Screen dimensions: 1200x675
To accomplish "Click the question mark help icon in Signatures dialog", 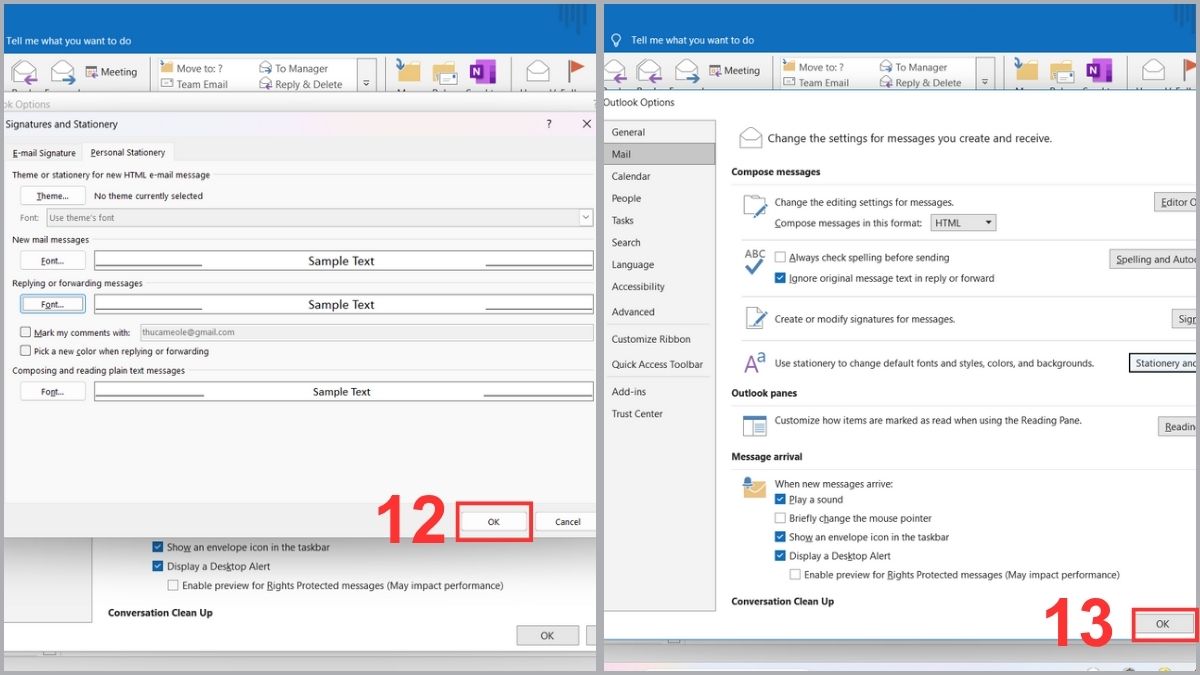I will (548, 124).
